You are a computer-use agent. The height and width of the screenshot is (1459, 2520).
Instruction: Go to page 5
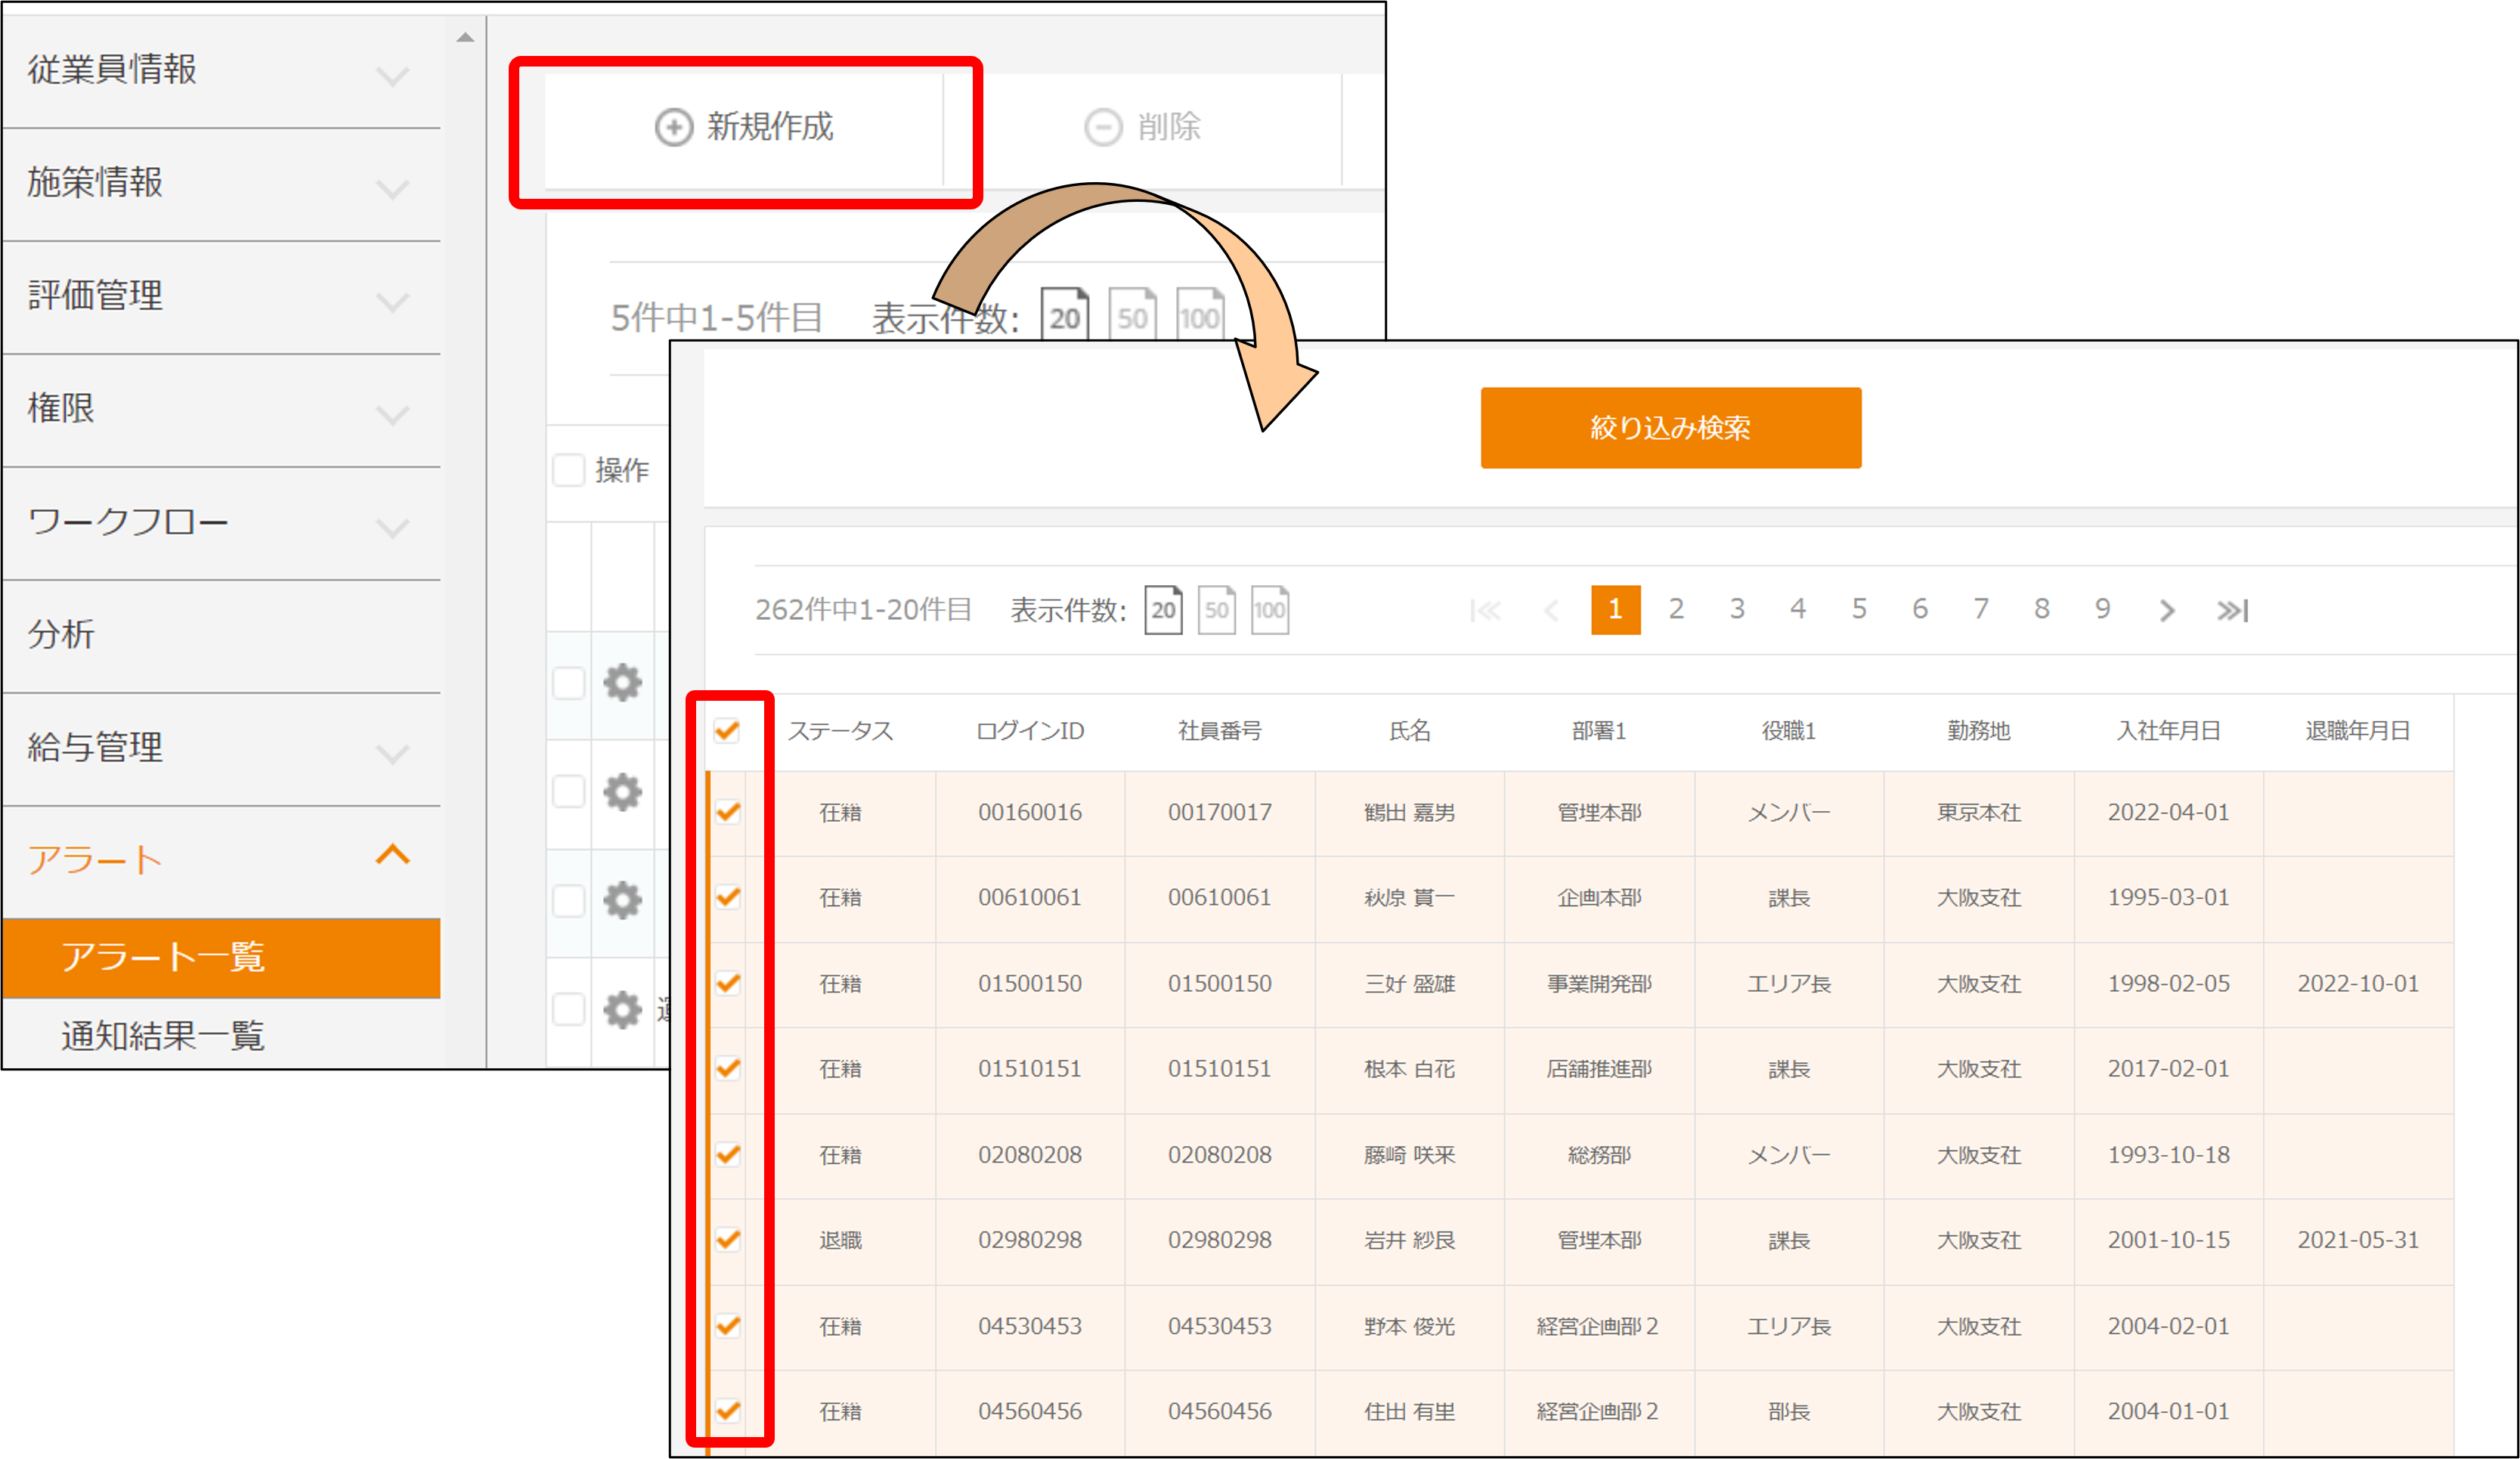(1859, 609)
